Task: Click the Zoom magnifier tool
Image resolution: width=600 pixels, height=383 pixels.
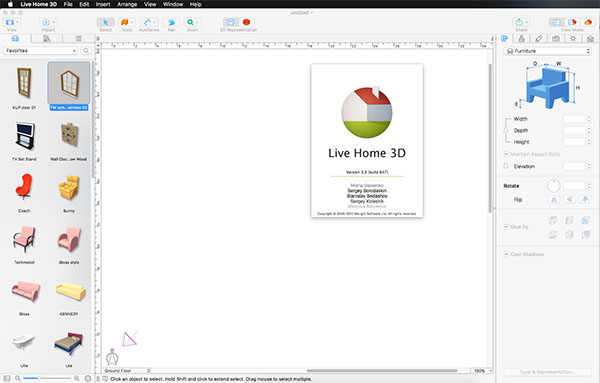Action: 192,23
